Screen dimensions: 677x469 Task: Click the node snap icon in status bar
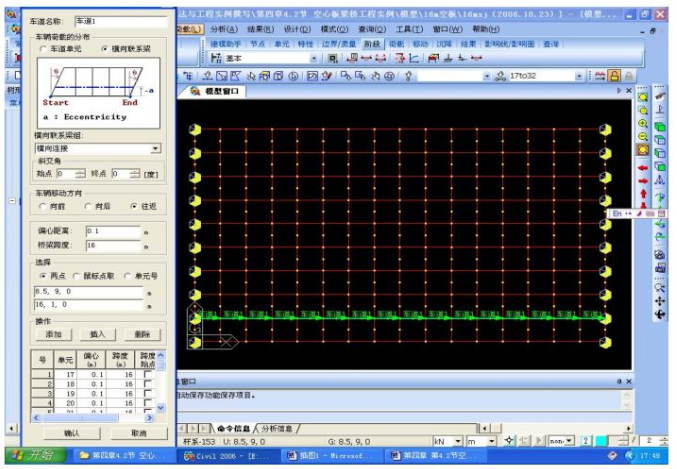coord(509,441)
